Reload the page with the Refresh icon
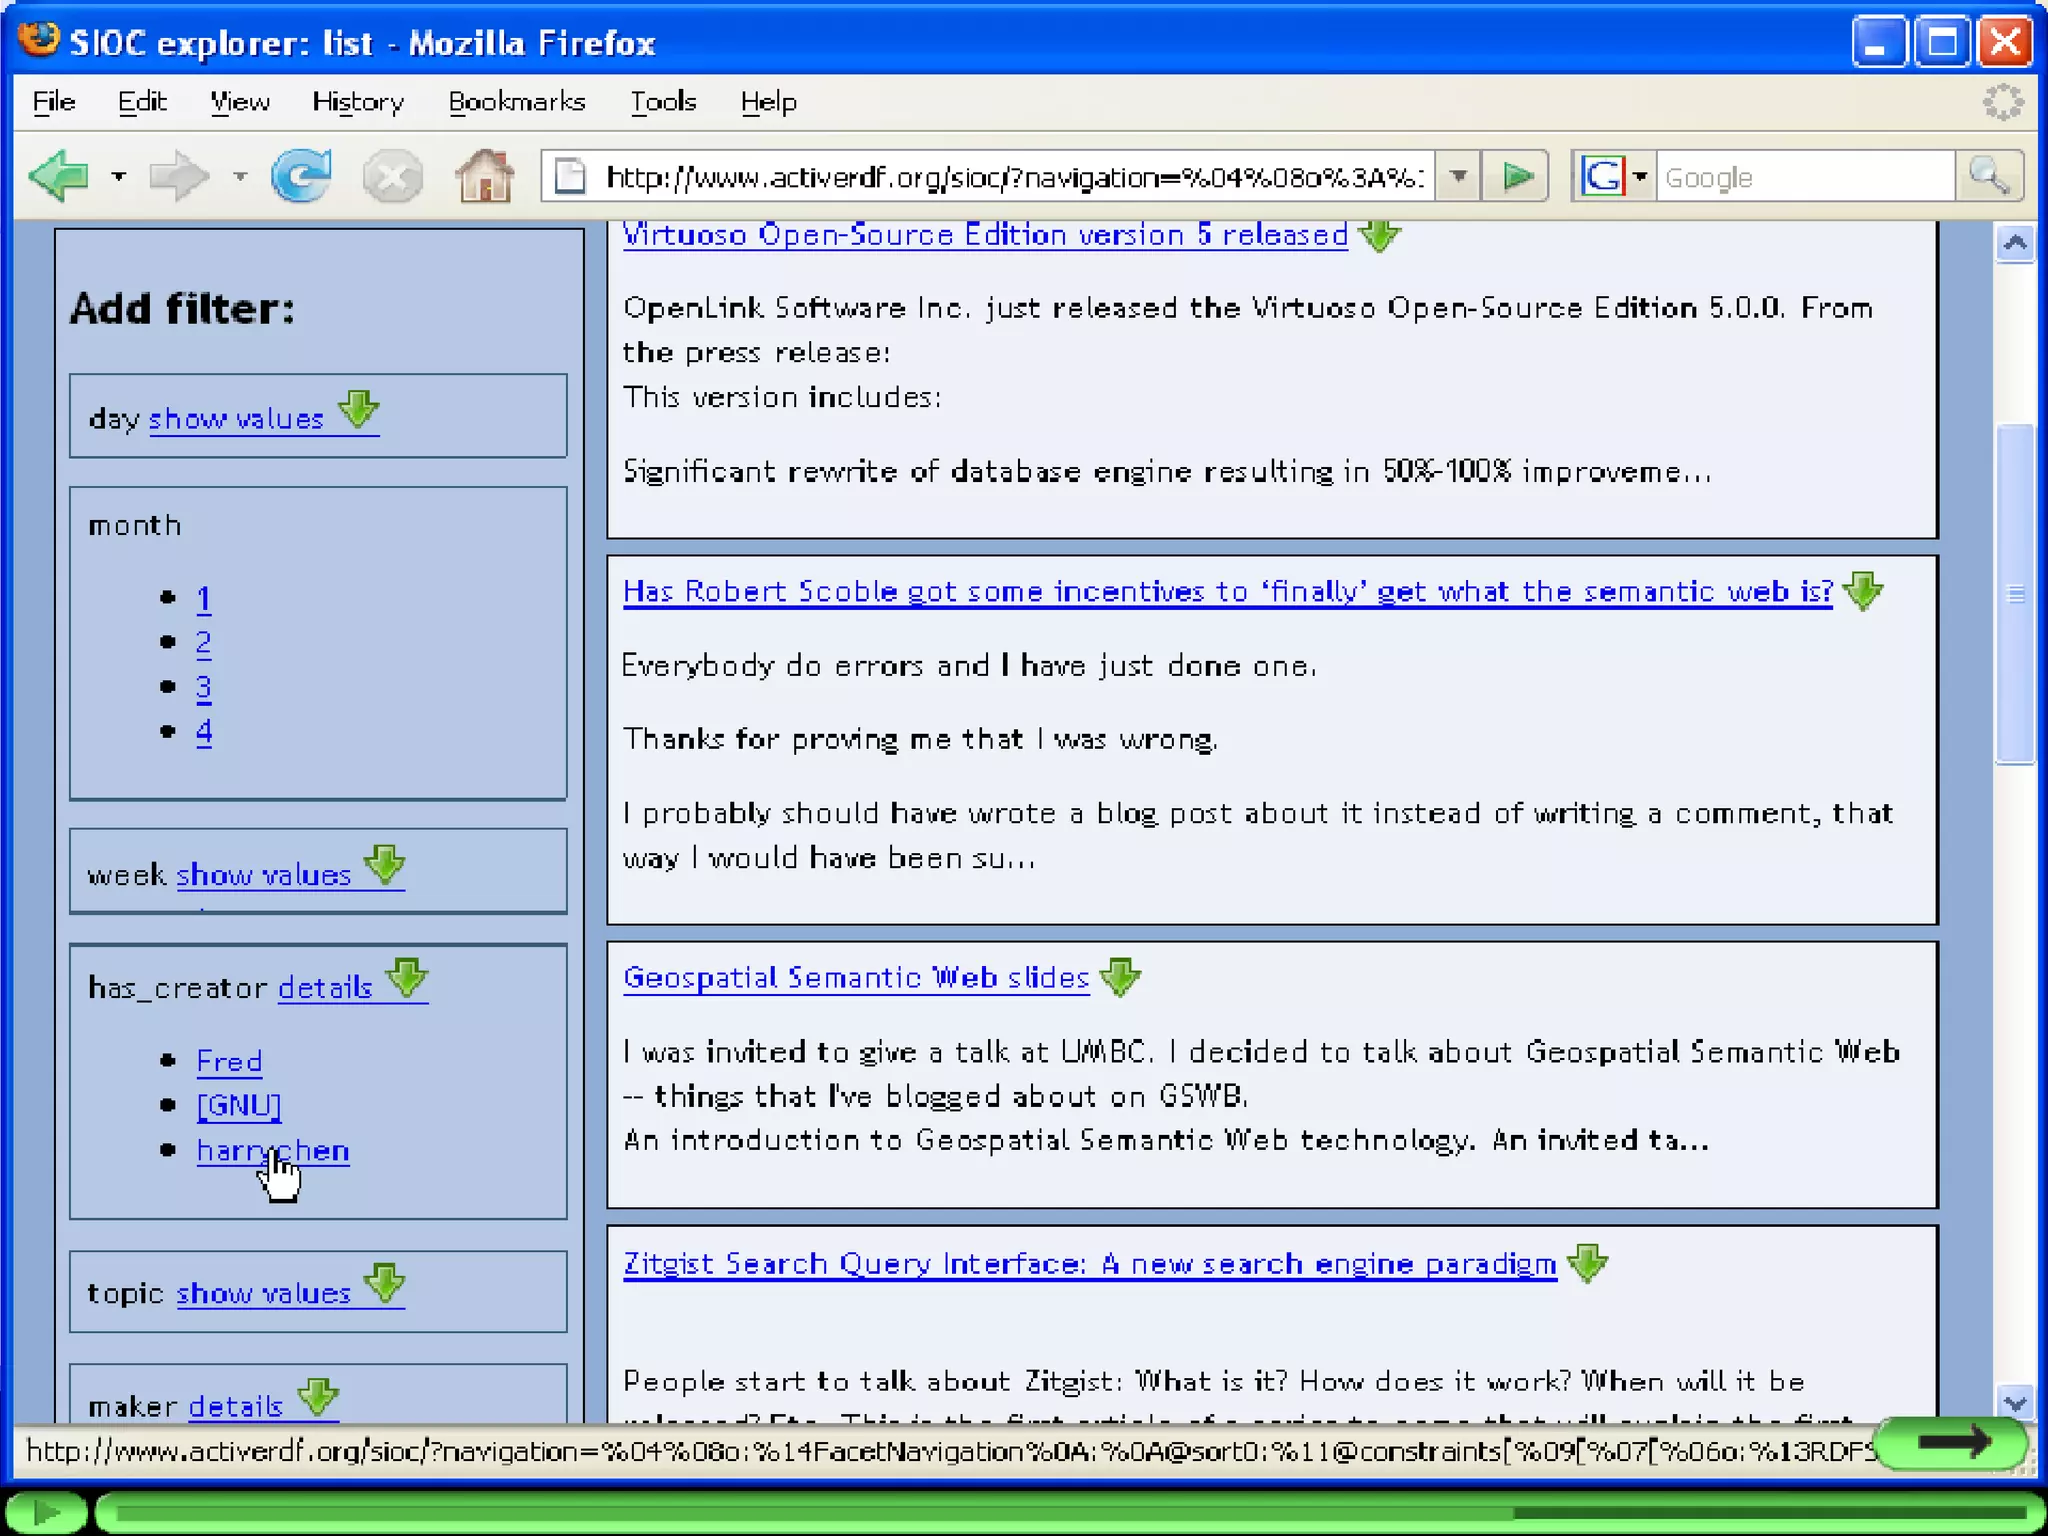2048x1536 pixels. pos(302,177)
